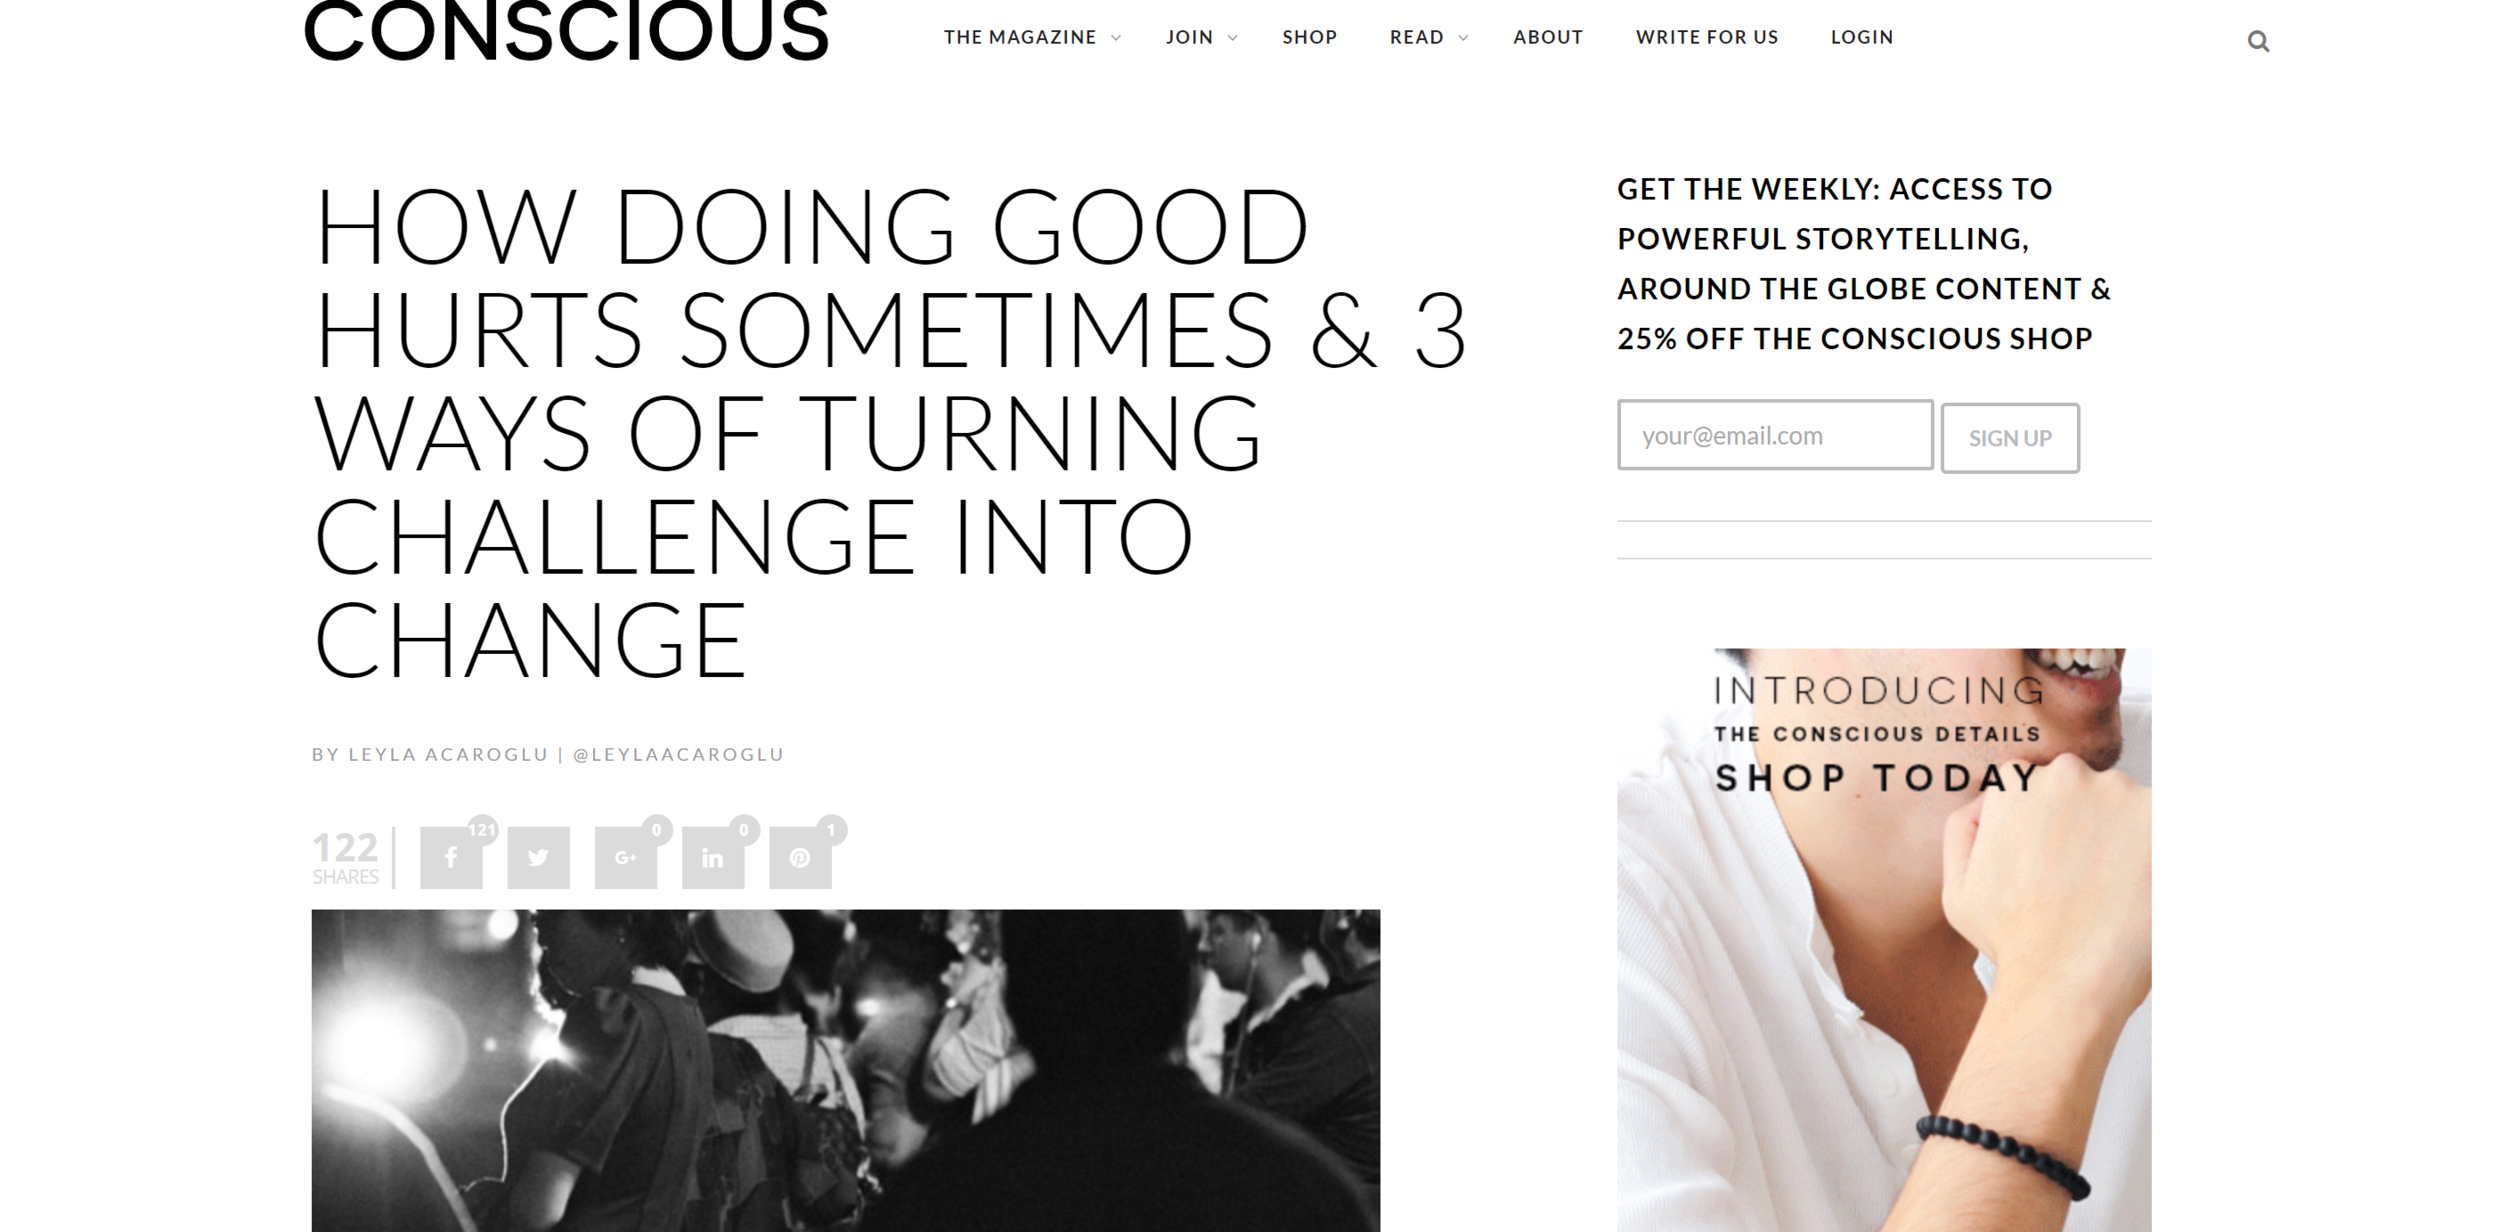Share article on Twitter

coord(538,857)
